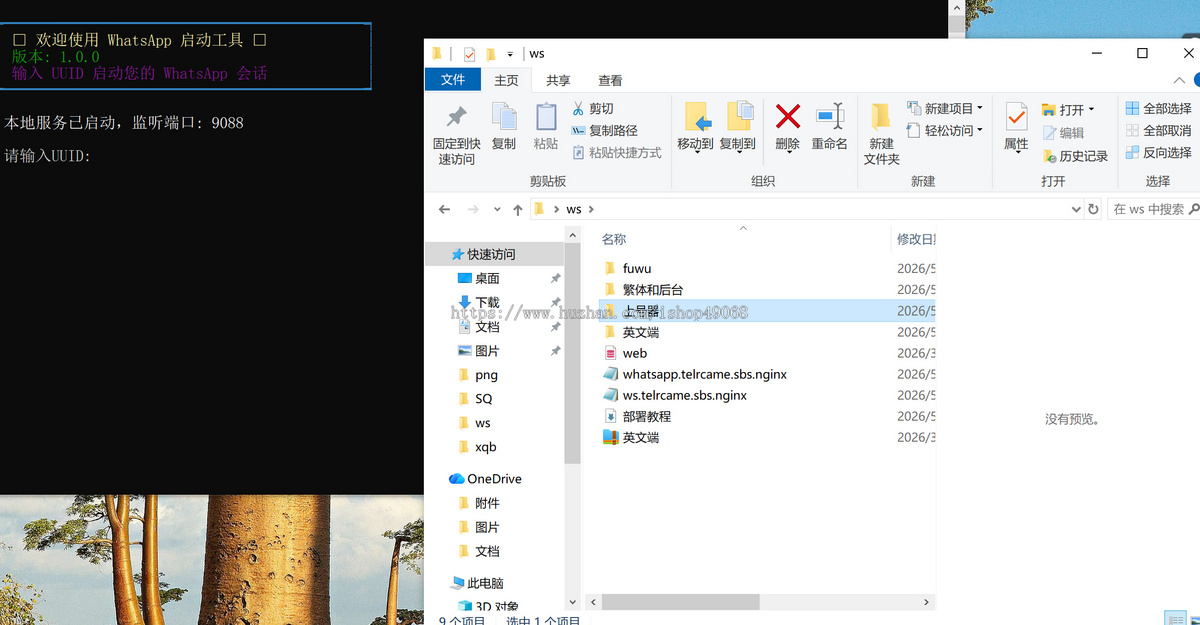Click the 复制 copy icon in ribbon

[x=504, y=117]
